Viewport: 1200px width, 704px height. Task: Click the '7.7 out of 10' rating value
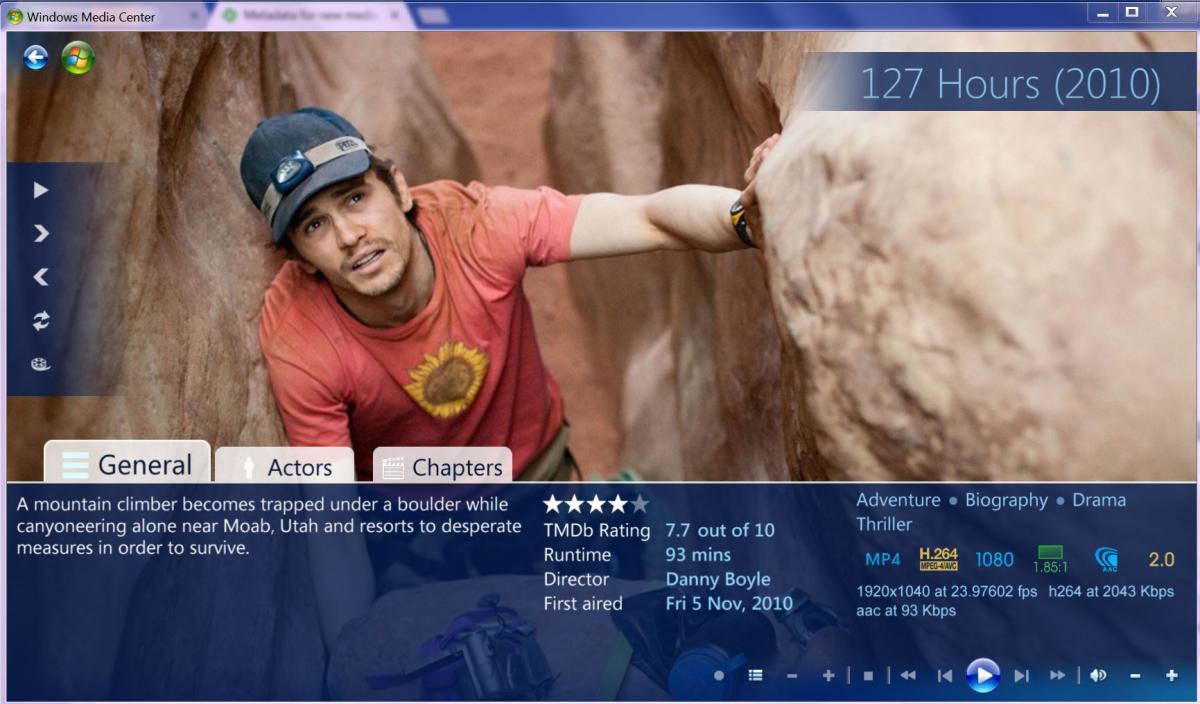point(720,530)
